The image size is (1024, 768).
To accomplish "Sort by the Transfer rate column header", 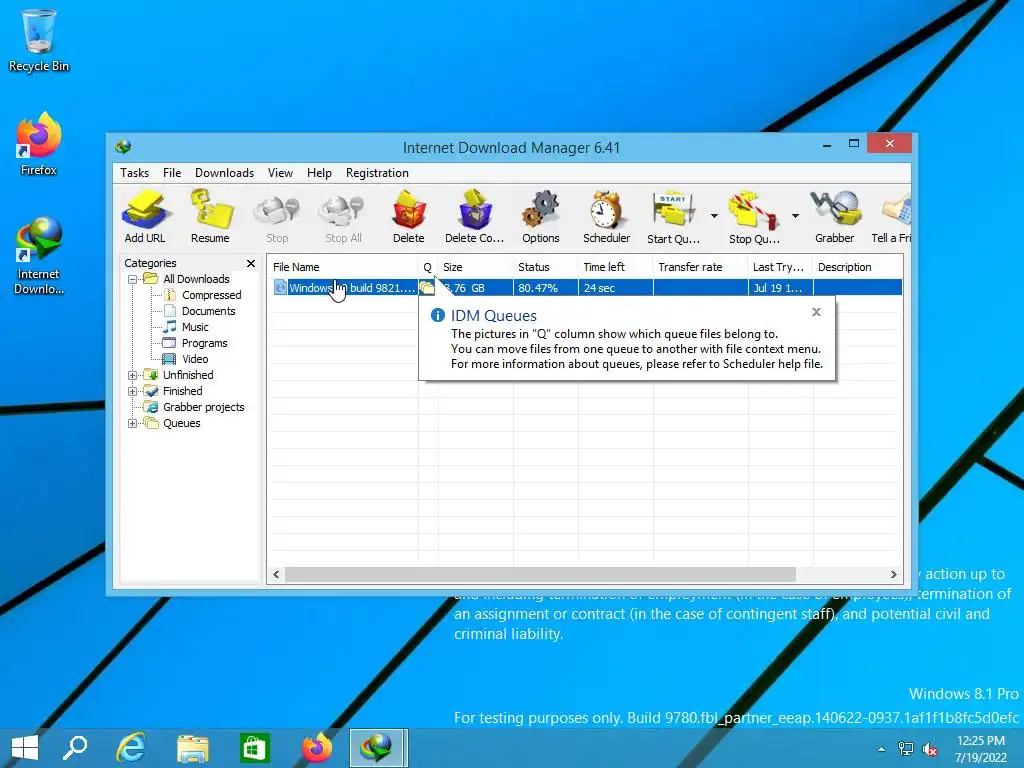I will (x=700, y=267).
